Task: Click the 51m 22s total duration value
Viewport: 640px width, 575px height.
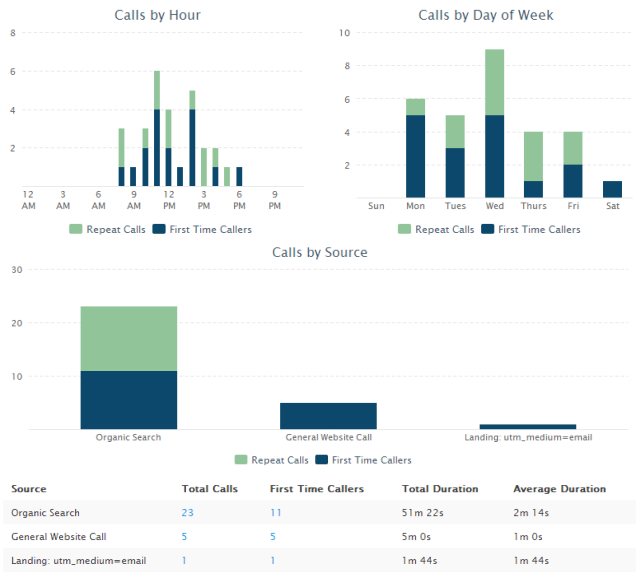Action: pyautogui.click(x=422, y=513)
